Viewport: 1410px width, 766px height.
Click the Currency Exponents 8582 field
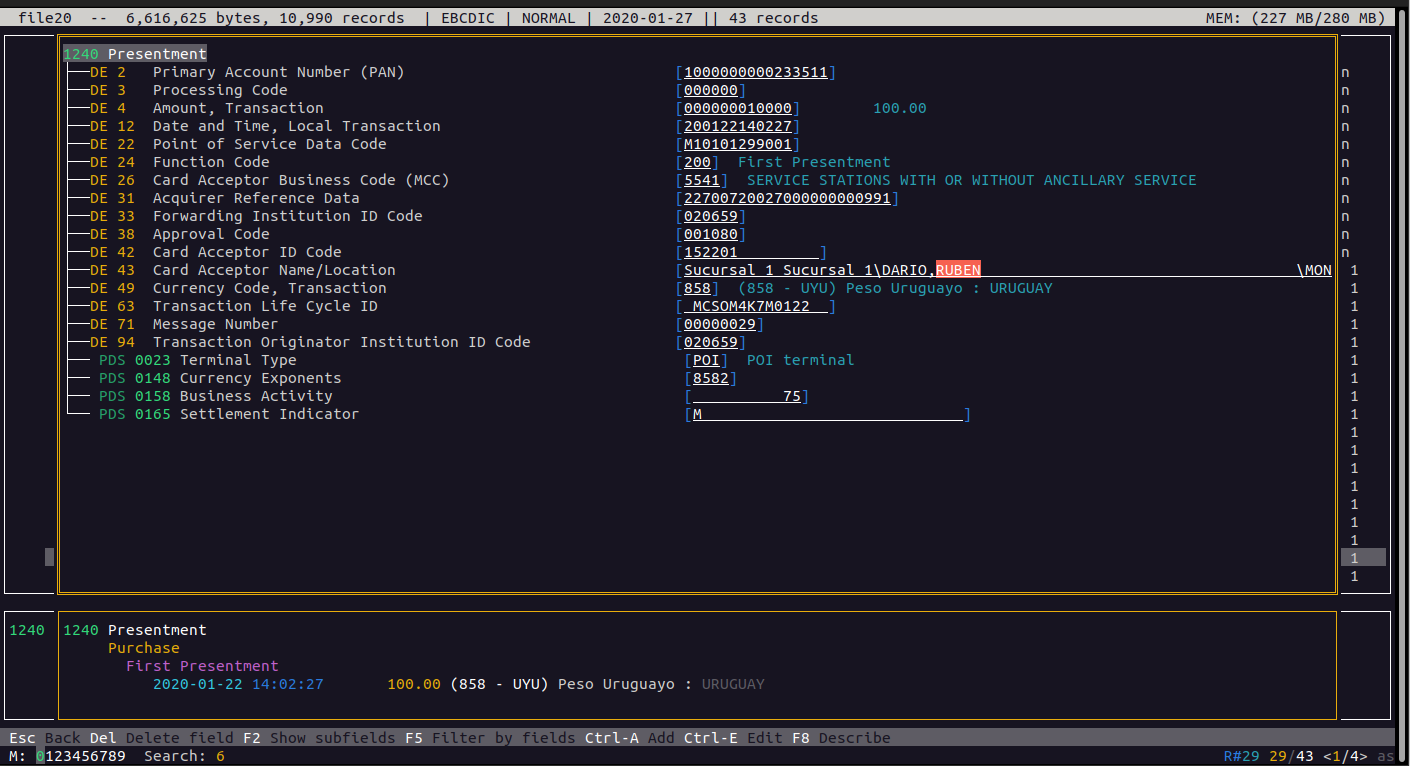[711, 378]
